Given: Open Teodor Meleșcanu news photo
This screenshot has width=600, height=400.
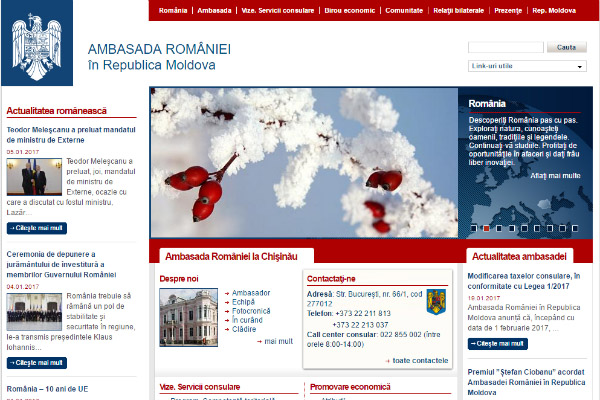Looking at the screenshot, I should pos(27,176).
